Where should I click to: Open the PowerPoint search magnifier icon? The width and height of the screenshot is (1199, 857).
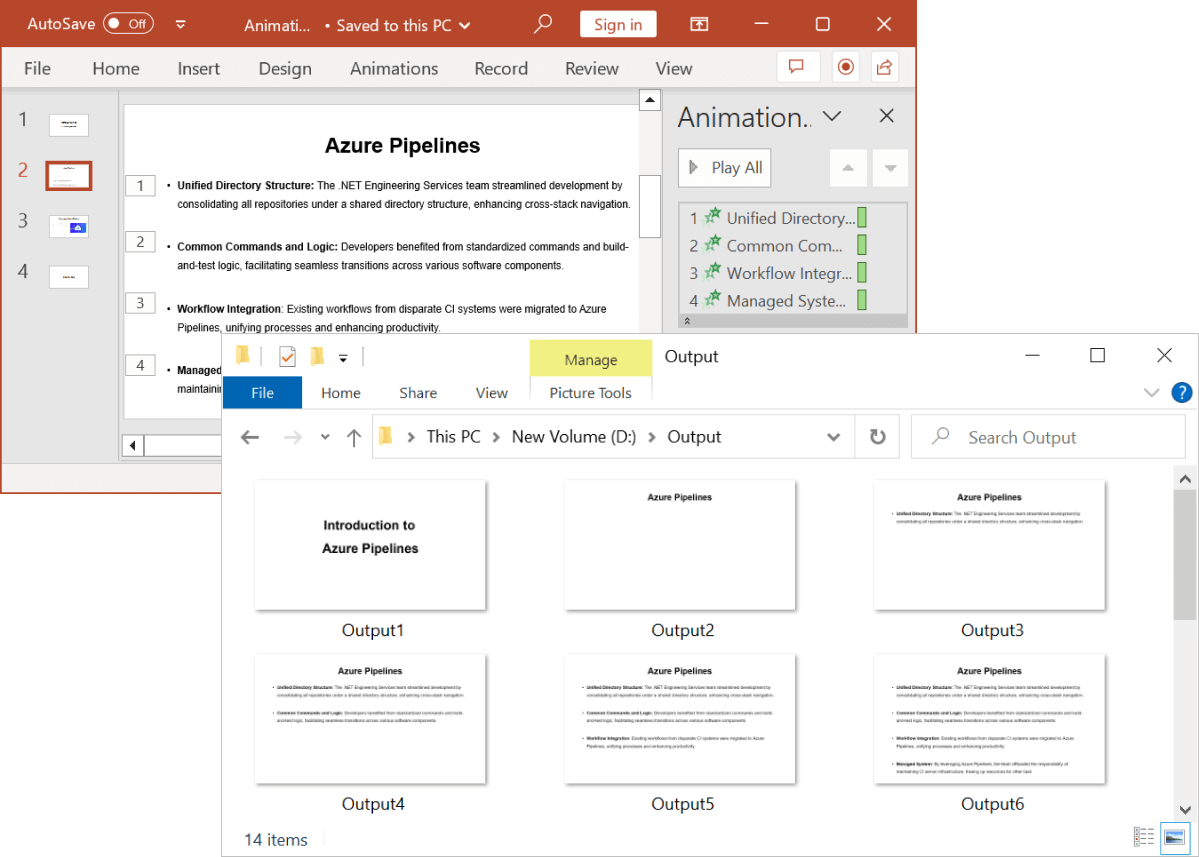tap(543, 24)
